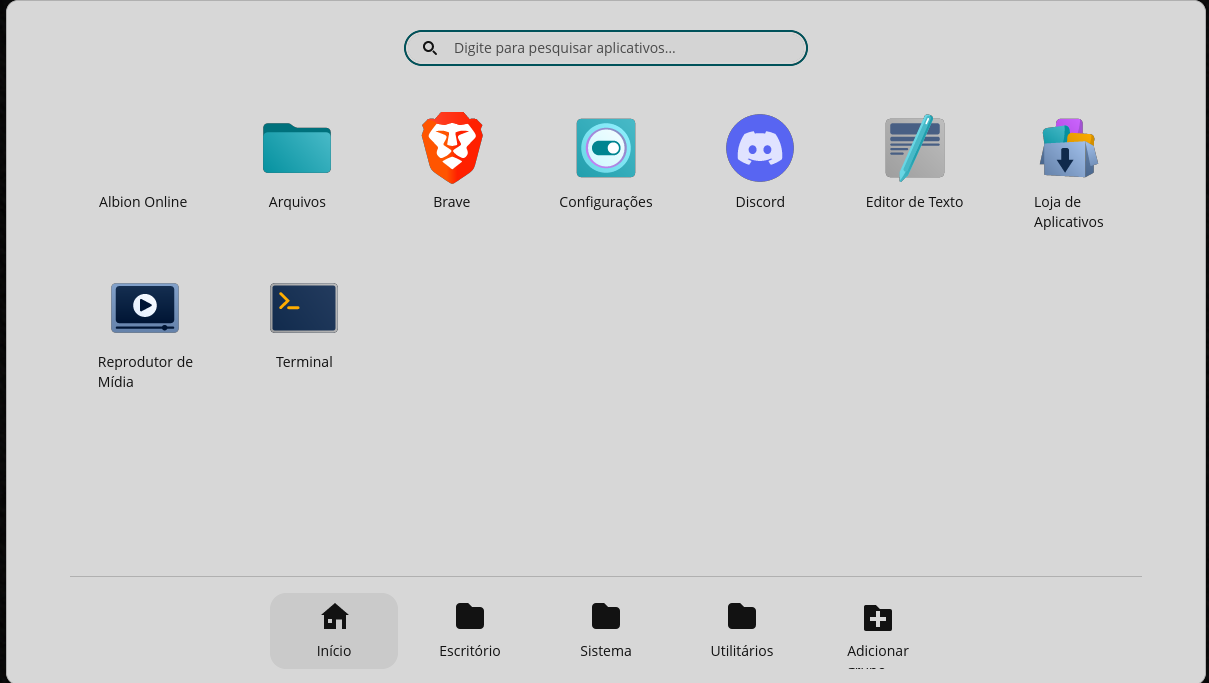Image resolution: width=1209 pixels, height=683 pixels.
Task: Open the Arquivos file manager icon
Action: point(297,148)
